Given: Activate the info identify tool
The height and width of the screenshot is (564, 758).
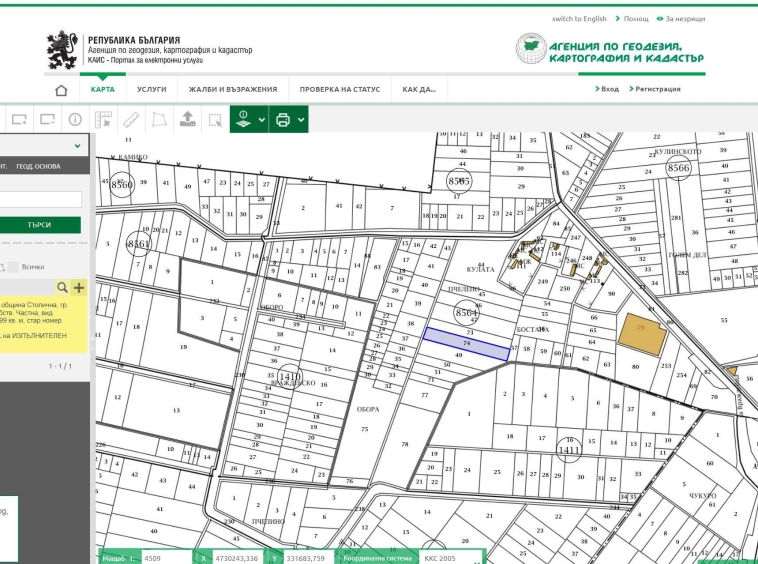Looking at the screenshot, I should [x=75, y=119].
